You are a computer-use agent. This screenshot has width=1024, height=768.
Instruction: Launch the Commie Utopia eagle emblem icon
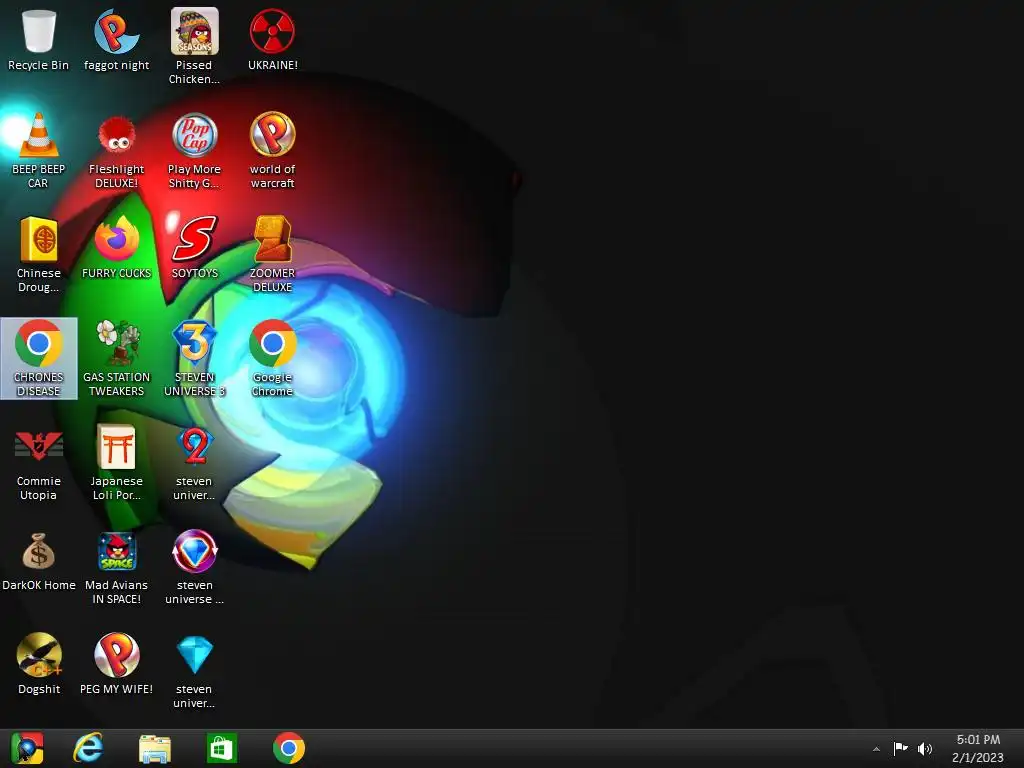tap(39, 447)
